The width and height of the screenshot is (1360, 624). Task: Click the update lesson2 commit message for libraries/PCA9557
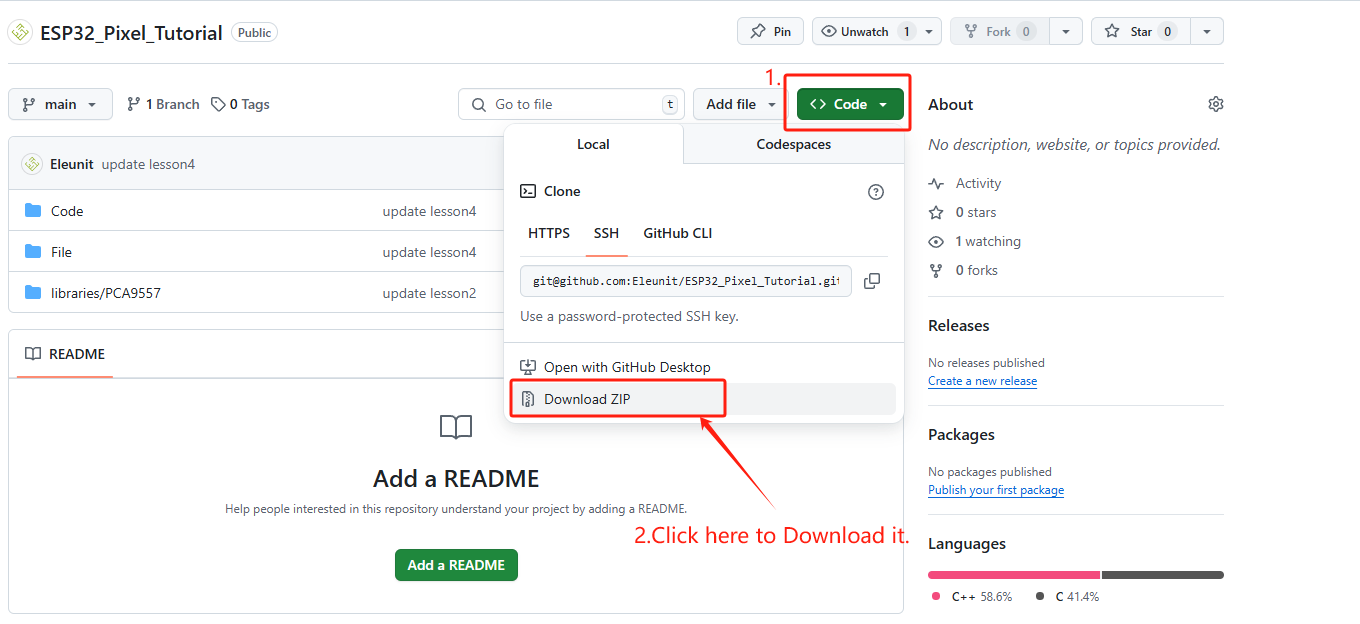pyautogui.click(x=429, y=293)
